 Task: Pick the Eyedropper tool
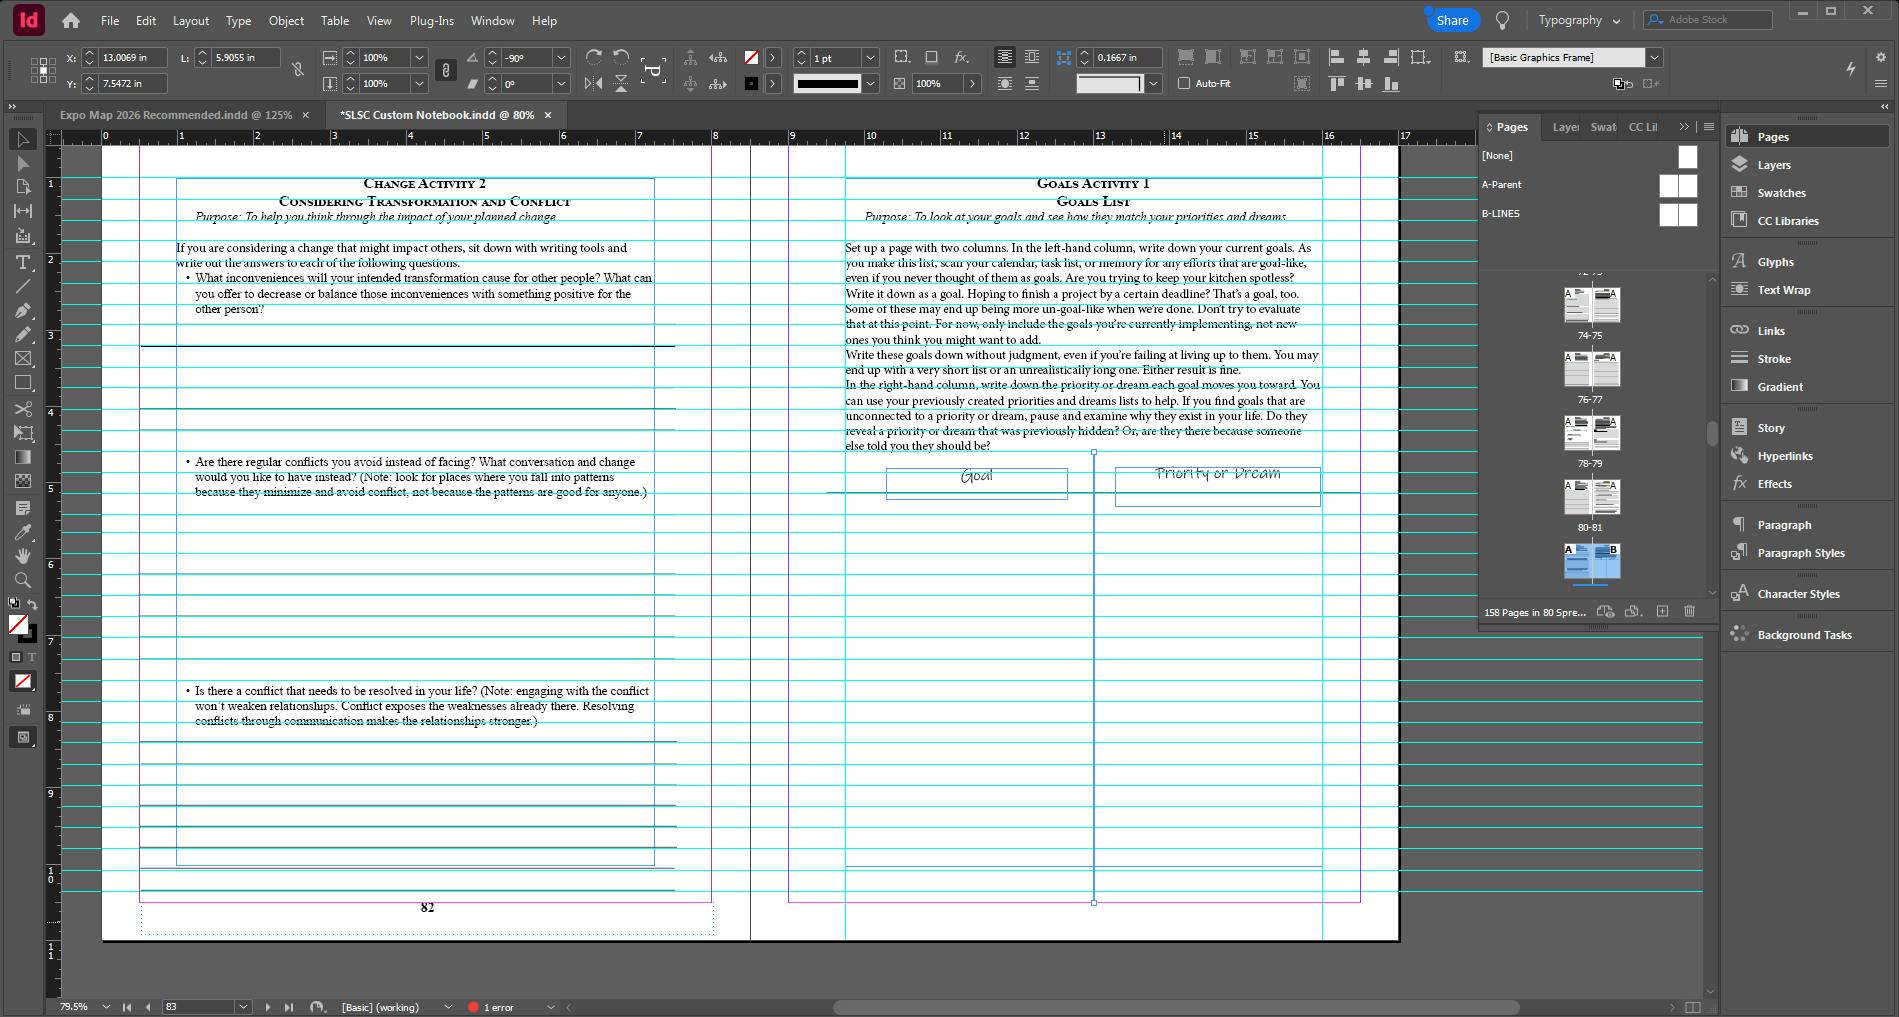tap(23, 532)
